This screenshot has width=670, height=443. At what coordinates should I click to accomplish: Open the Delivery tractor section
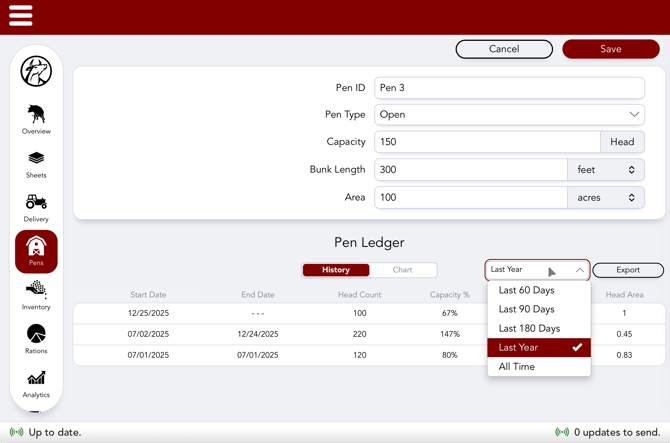pos(36,208)
